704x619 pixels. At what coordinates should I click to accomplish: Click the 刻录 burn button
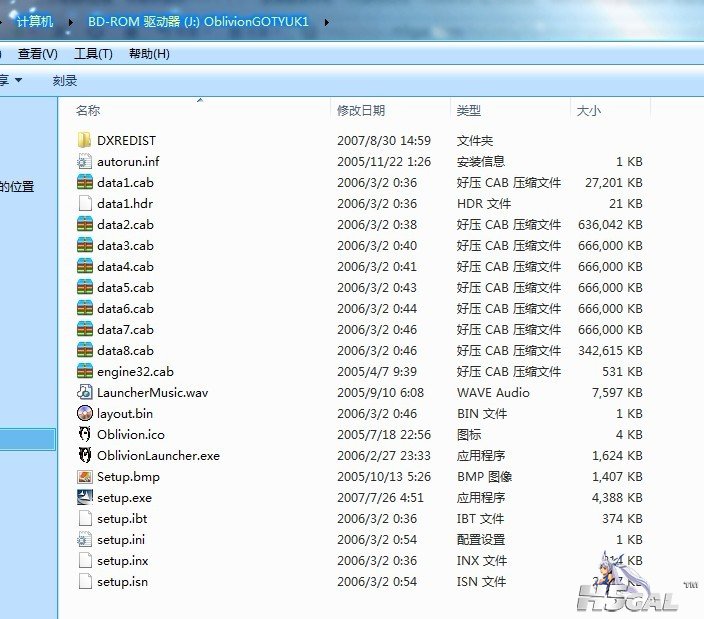tap(65, 81)
